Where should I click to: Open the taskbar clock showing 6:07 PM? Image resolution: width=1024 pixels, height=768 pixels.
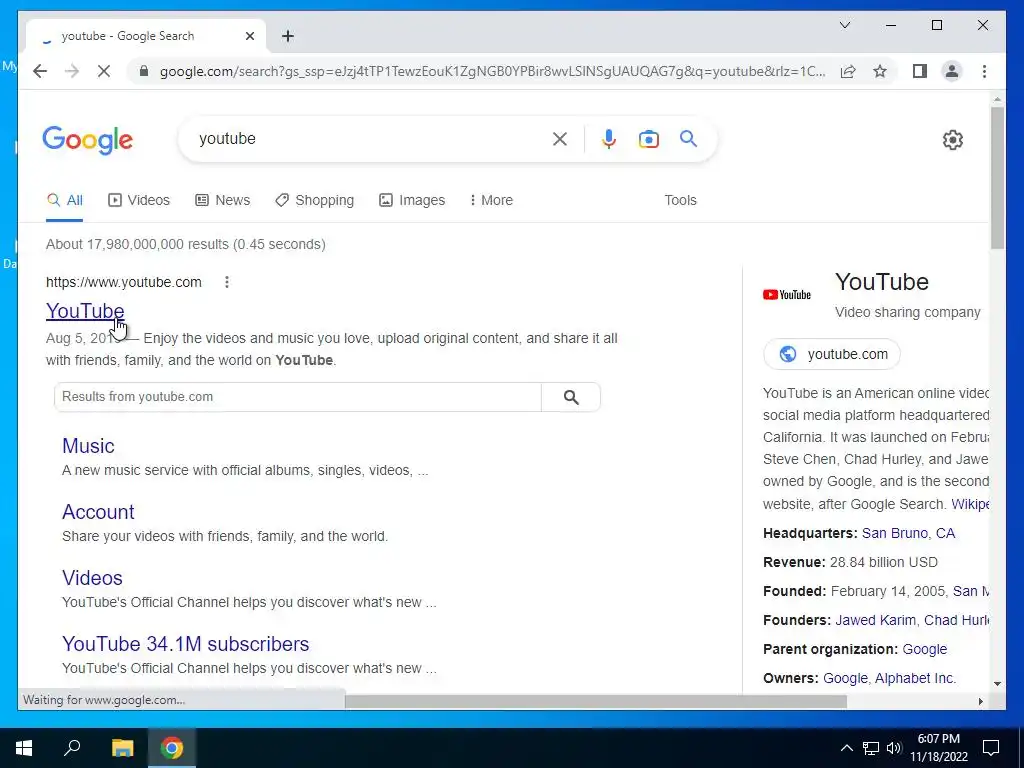point(938,748)
